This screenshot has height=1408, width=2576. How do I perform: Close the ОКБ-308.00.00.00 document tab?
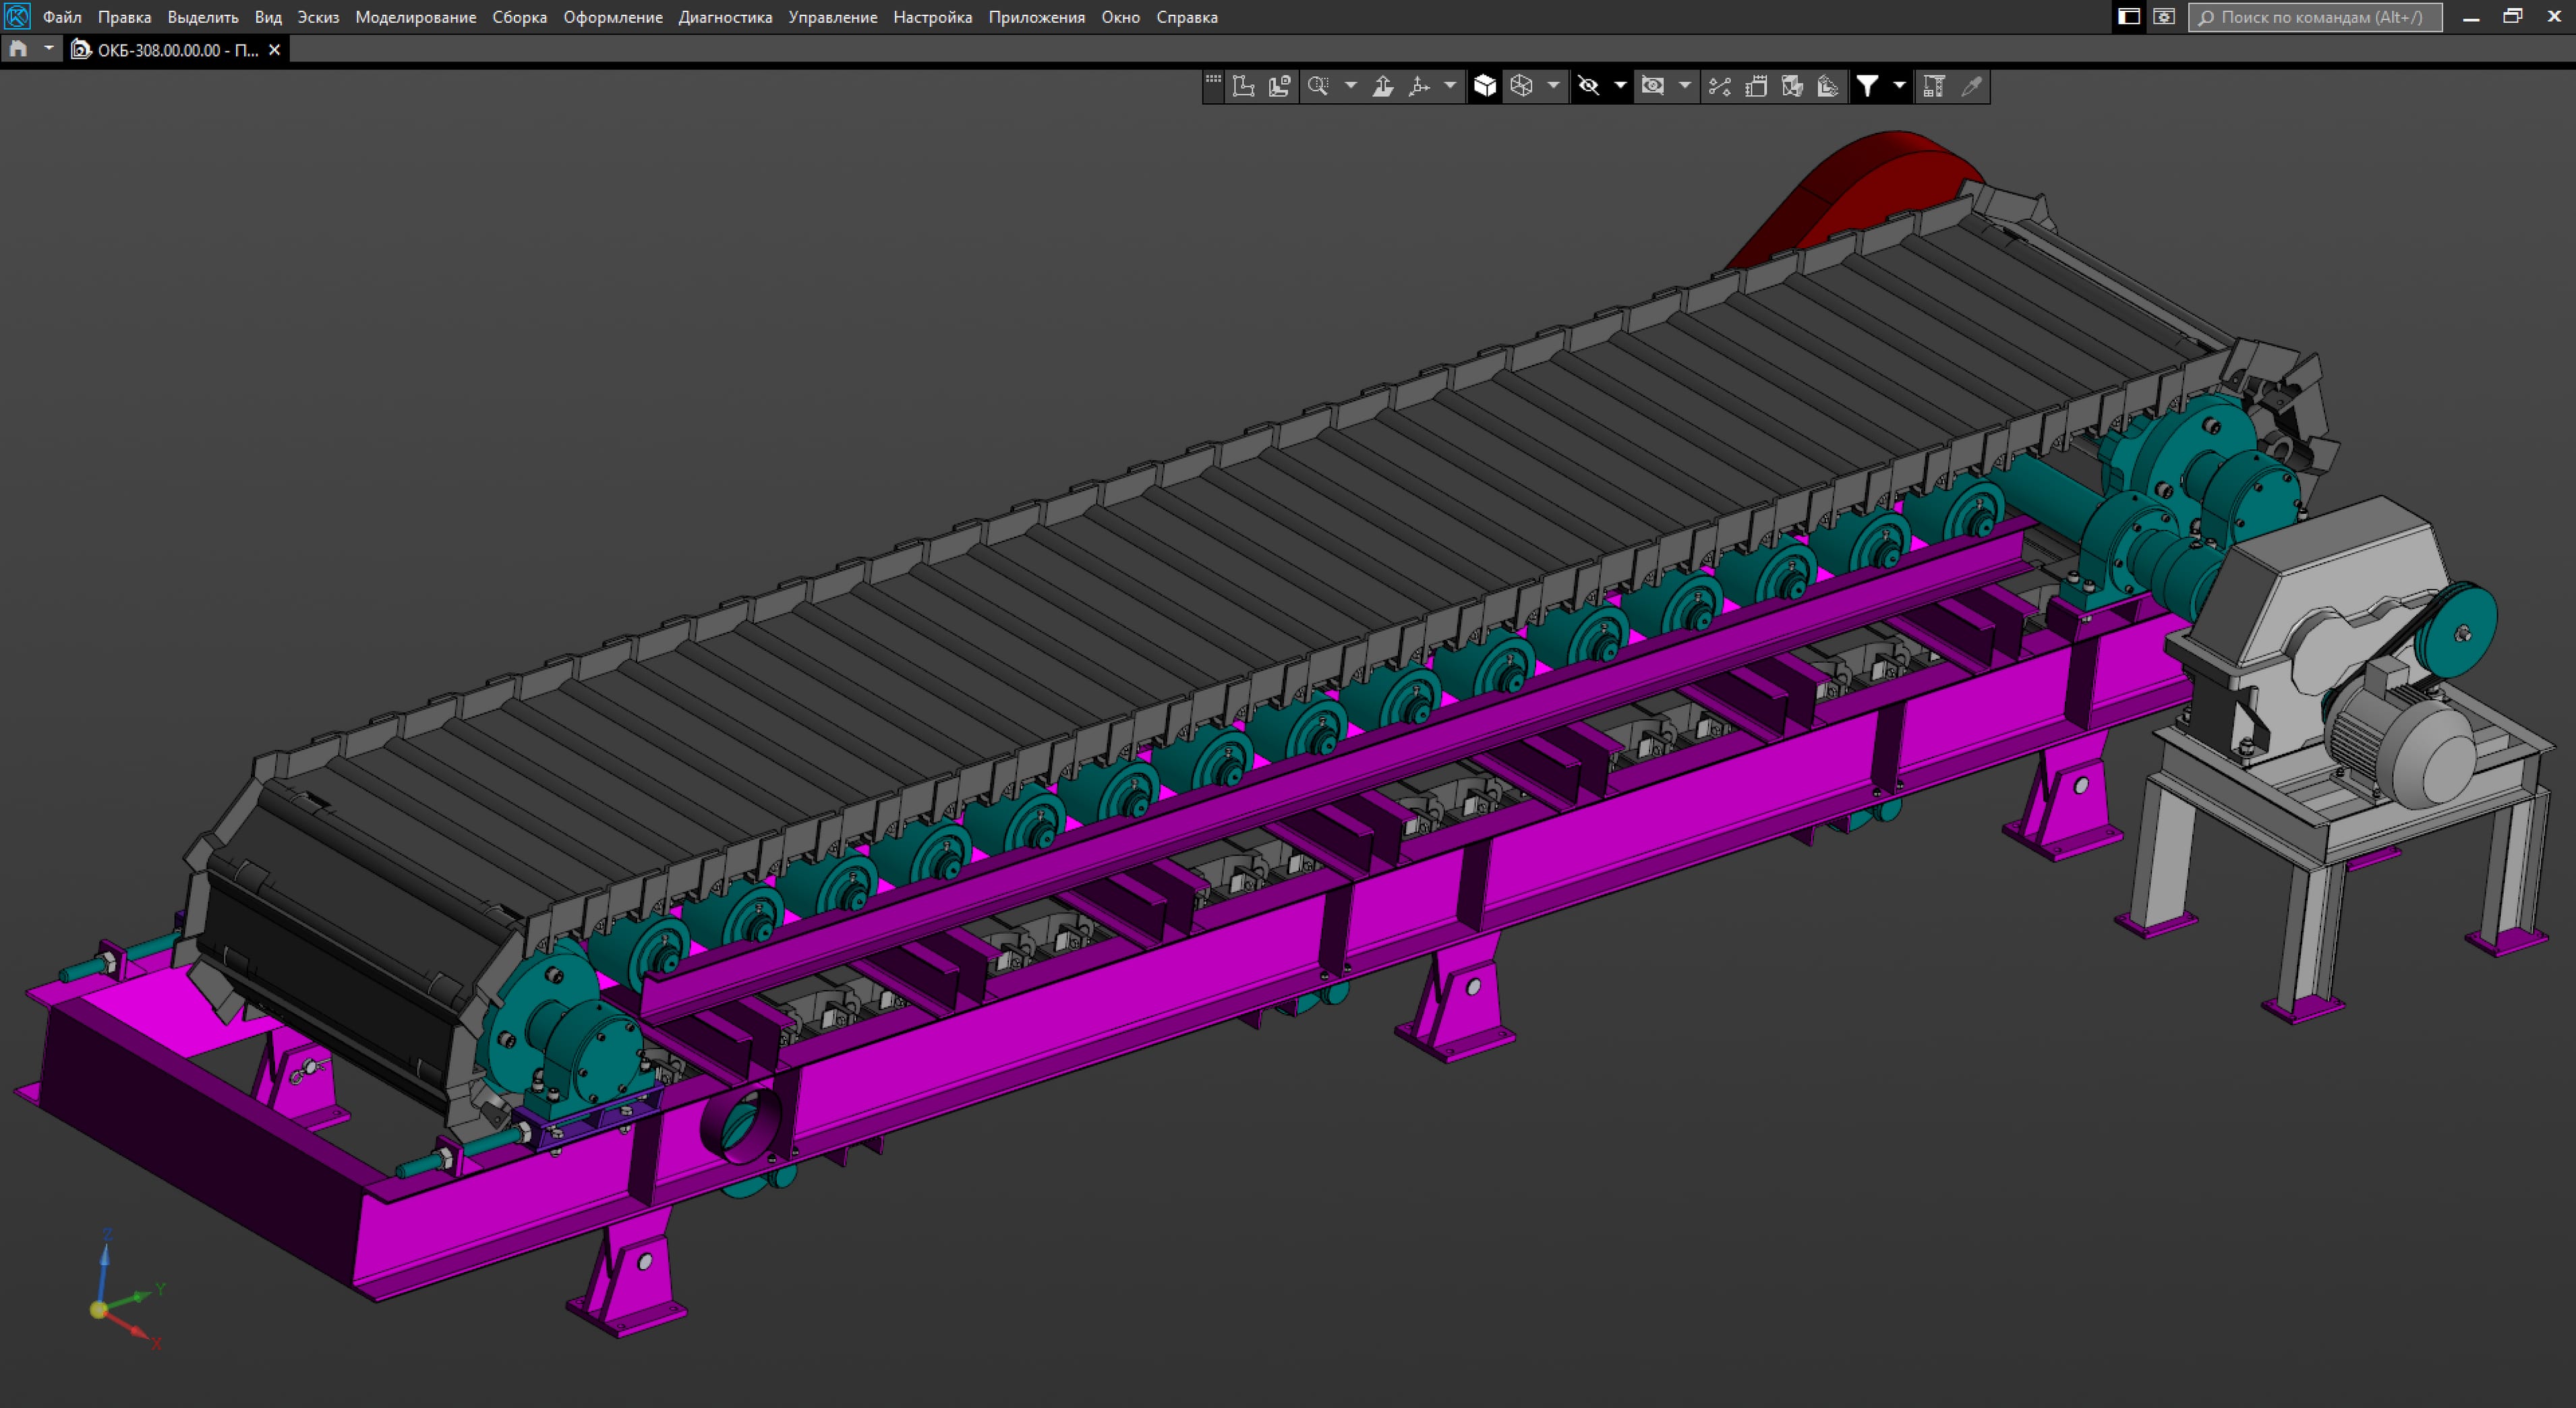275,50
